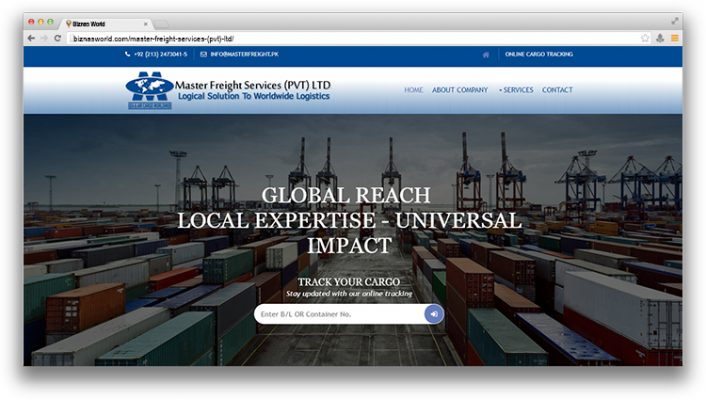Open the ONLINE CARGO TRACKING link
This screenshot has height=400, width=706.
[539, 54]
